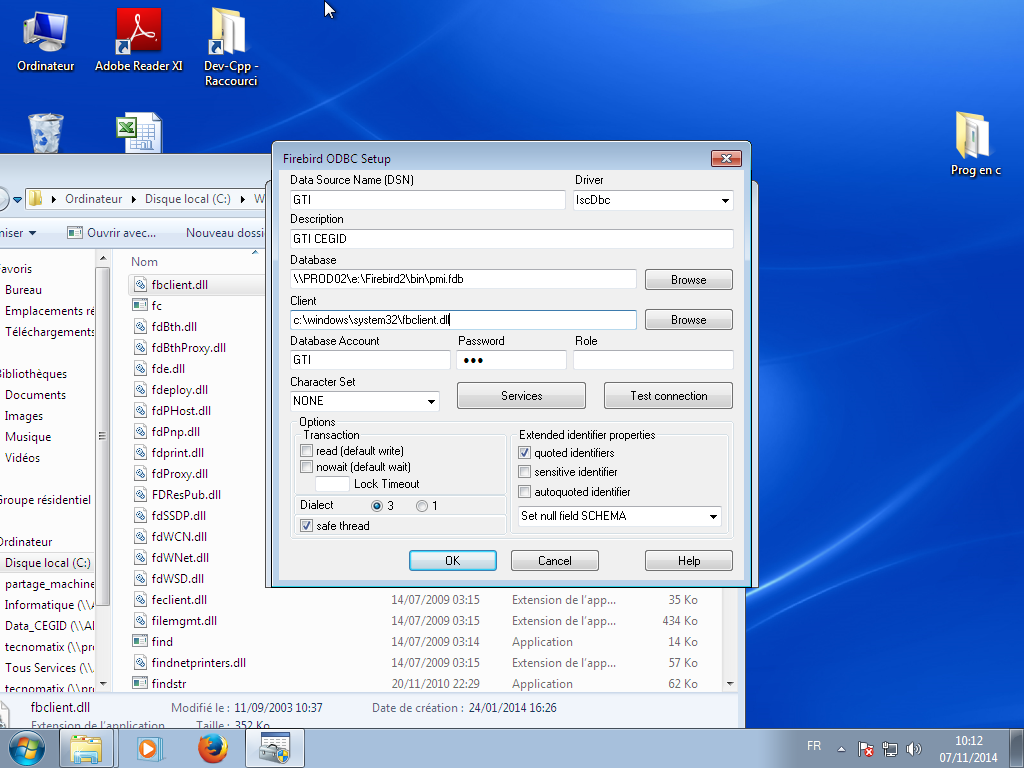Screen dimensions: 1024x768
Task: Select Dialect 3 radio button
Action: point(377,506)
